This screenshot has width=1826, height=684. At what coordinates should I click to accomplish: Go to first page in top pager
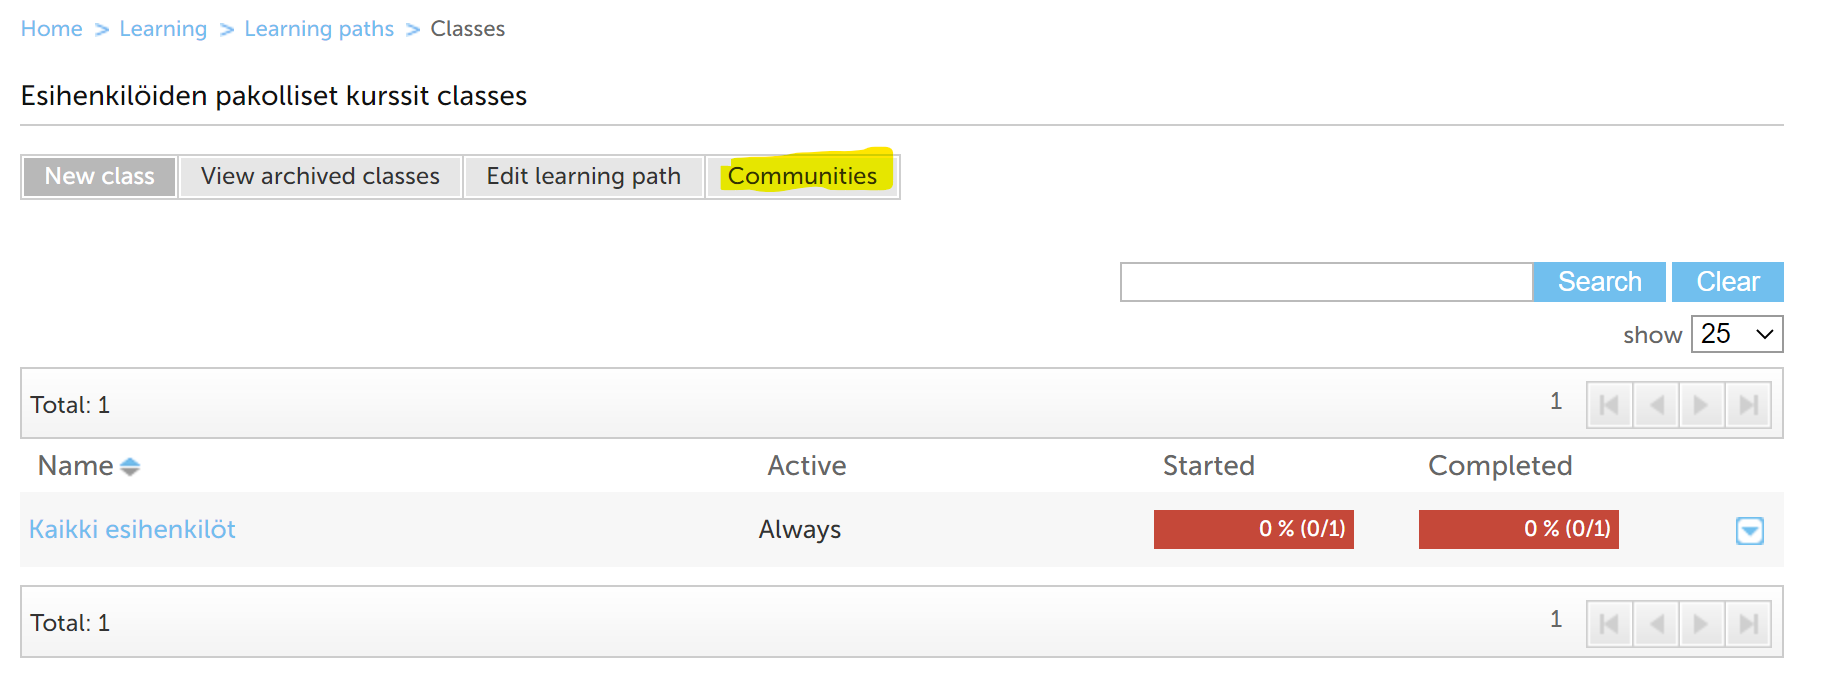(x=1609, y=405)
